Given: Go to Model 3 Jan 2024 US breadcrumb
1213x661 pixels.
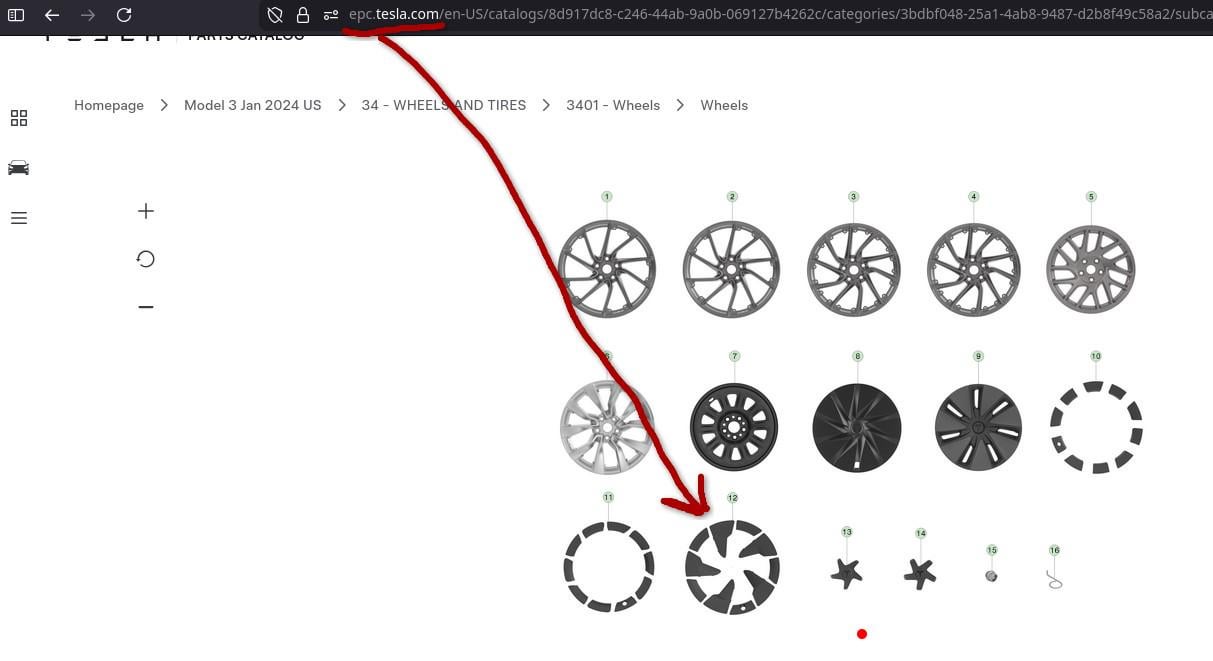Looking at the screenshot, I should 252,105.
